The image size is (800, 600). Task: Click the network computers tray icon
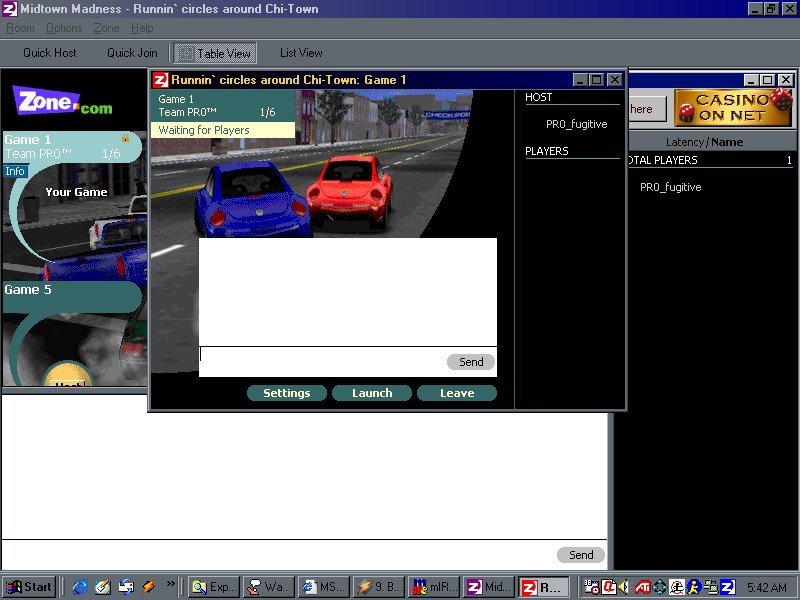(711, 587)
